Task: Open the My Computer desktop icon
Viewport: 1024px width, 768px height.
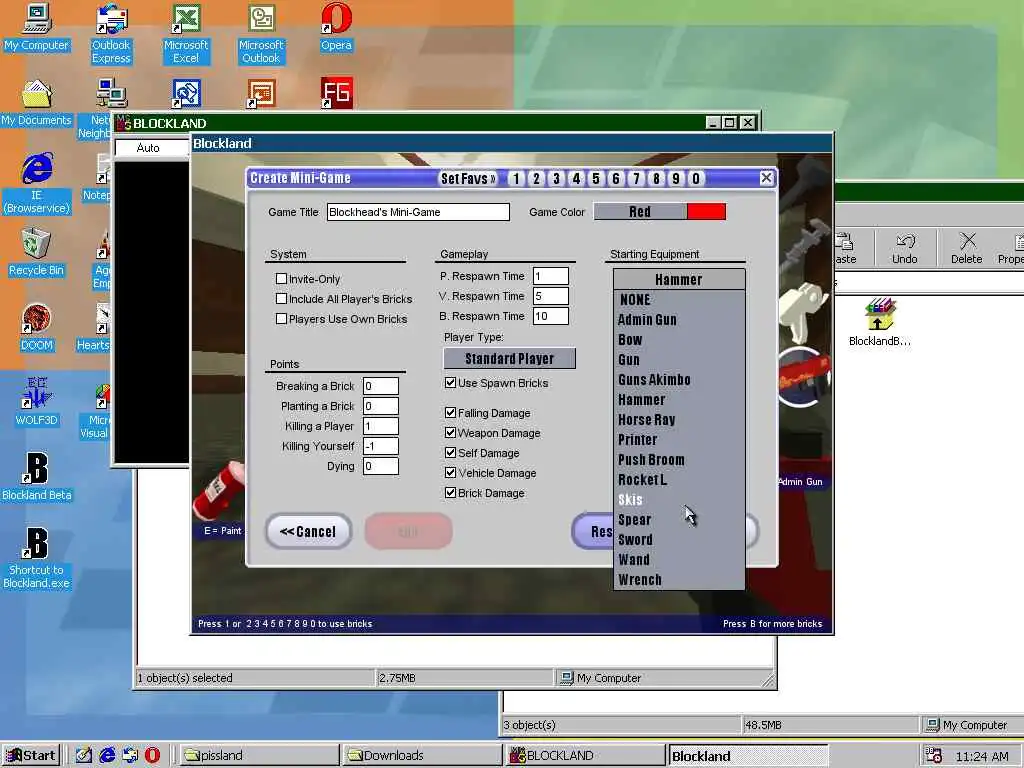Action: [x=37, y=28]
